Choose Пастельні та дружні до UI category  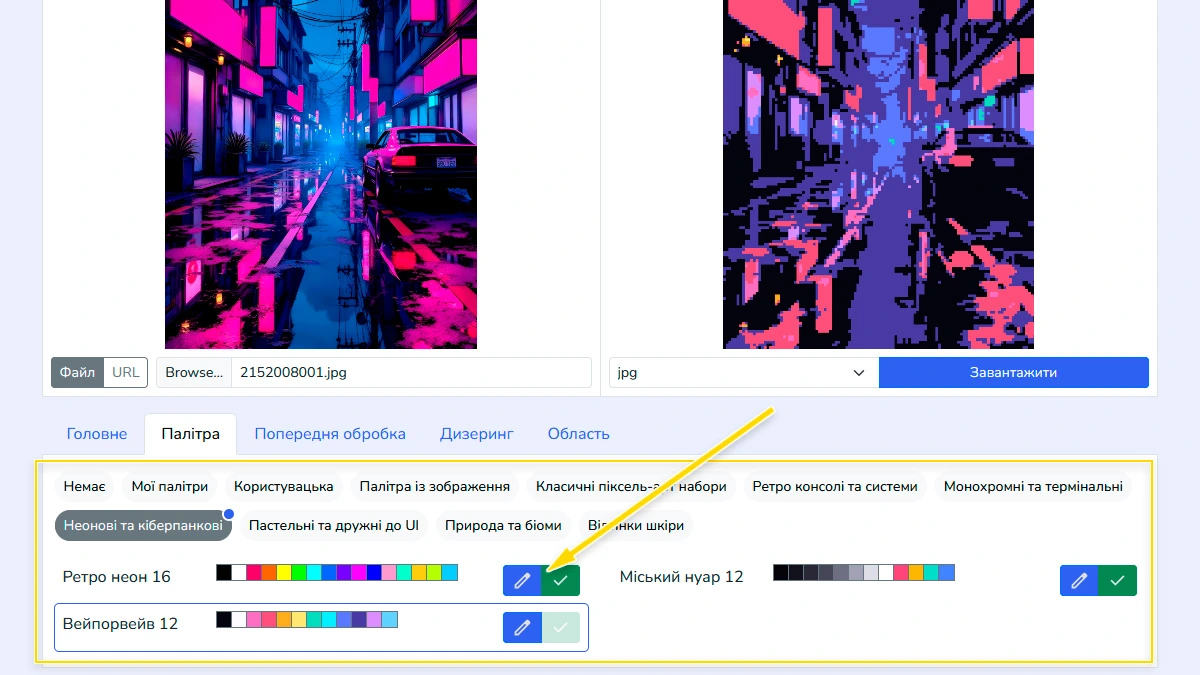[333, 525]
